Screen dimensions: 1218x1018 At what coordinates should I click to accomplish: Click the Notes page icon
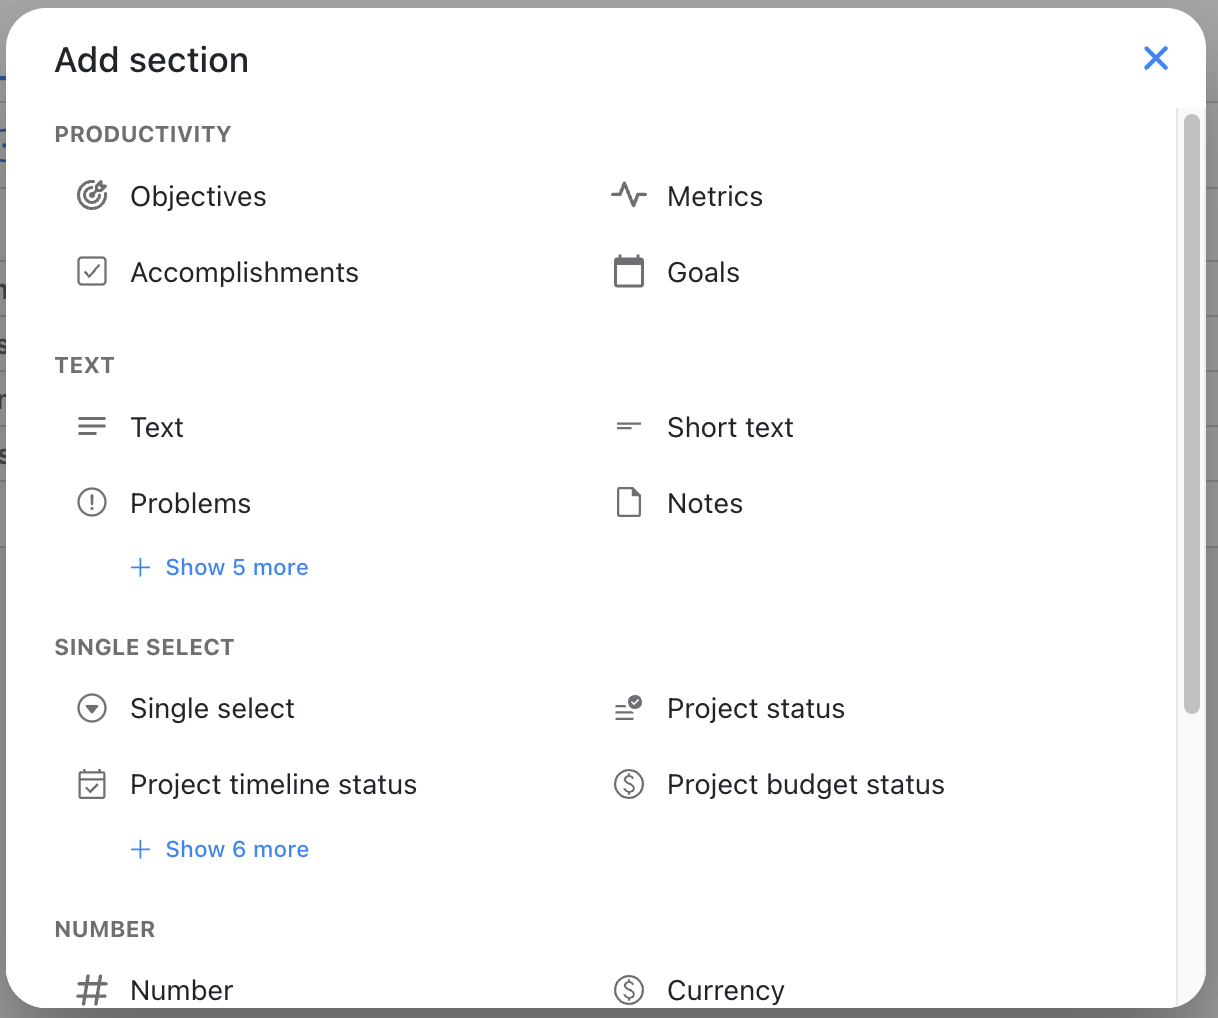(x=629, y=502)
